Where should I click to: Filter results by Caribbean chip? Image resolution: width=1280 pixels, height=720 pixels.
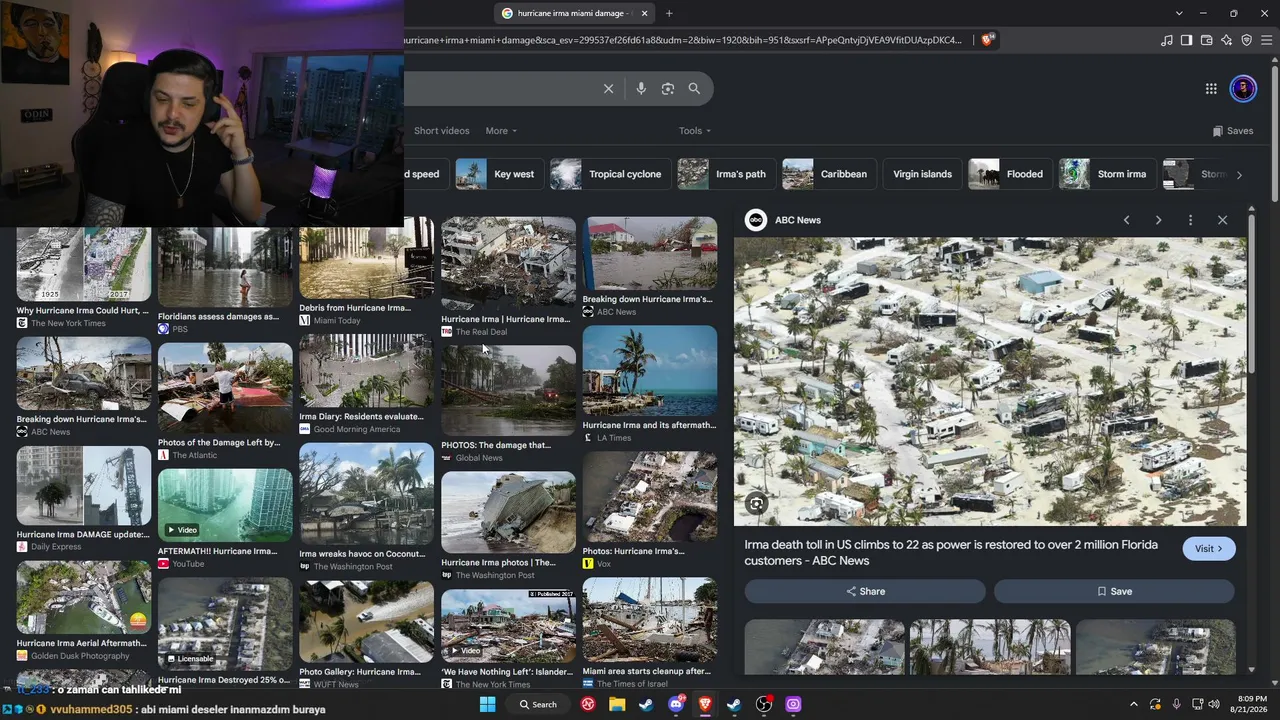(x=827, y=174)
